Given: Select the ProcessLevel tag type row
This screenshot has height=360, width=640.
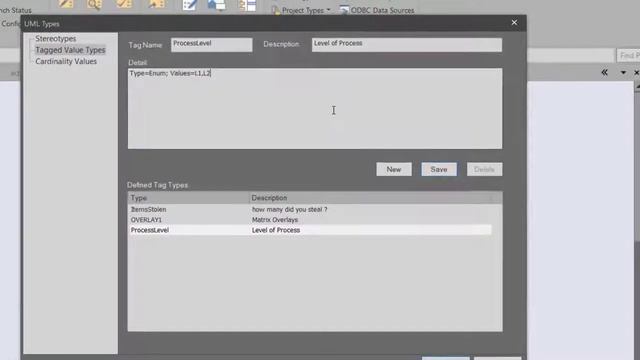Looking at the screenshot, I should (x=310, y=230).
